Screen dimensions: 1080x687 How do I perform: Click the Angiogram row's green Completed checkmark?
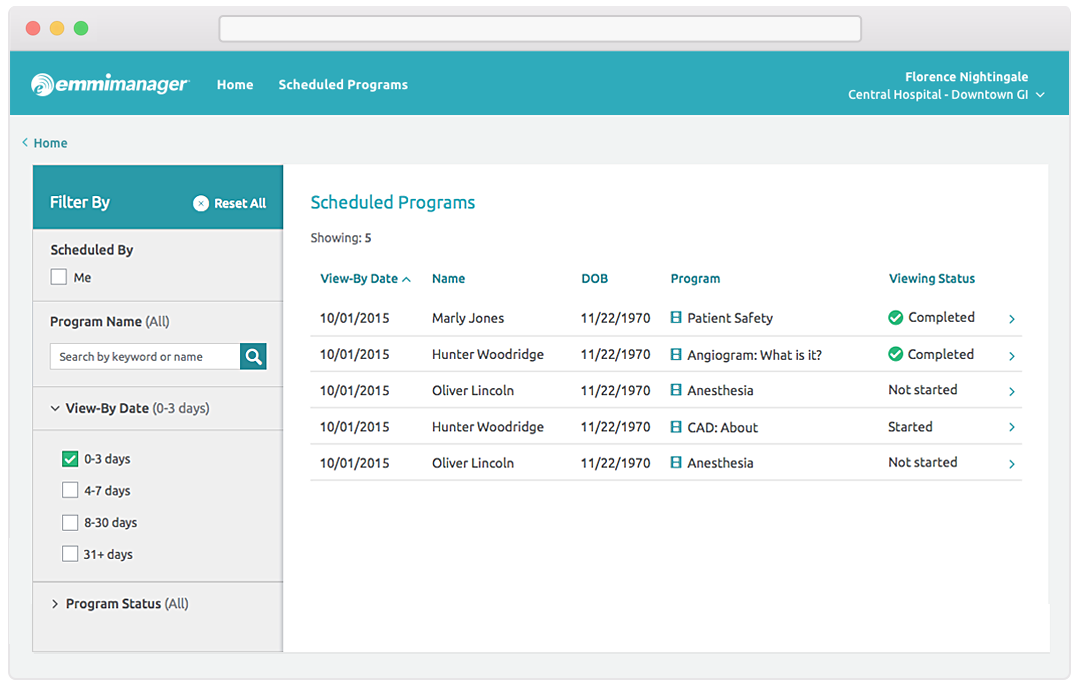pyautogui.click(x=895, y=355)
